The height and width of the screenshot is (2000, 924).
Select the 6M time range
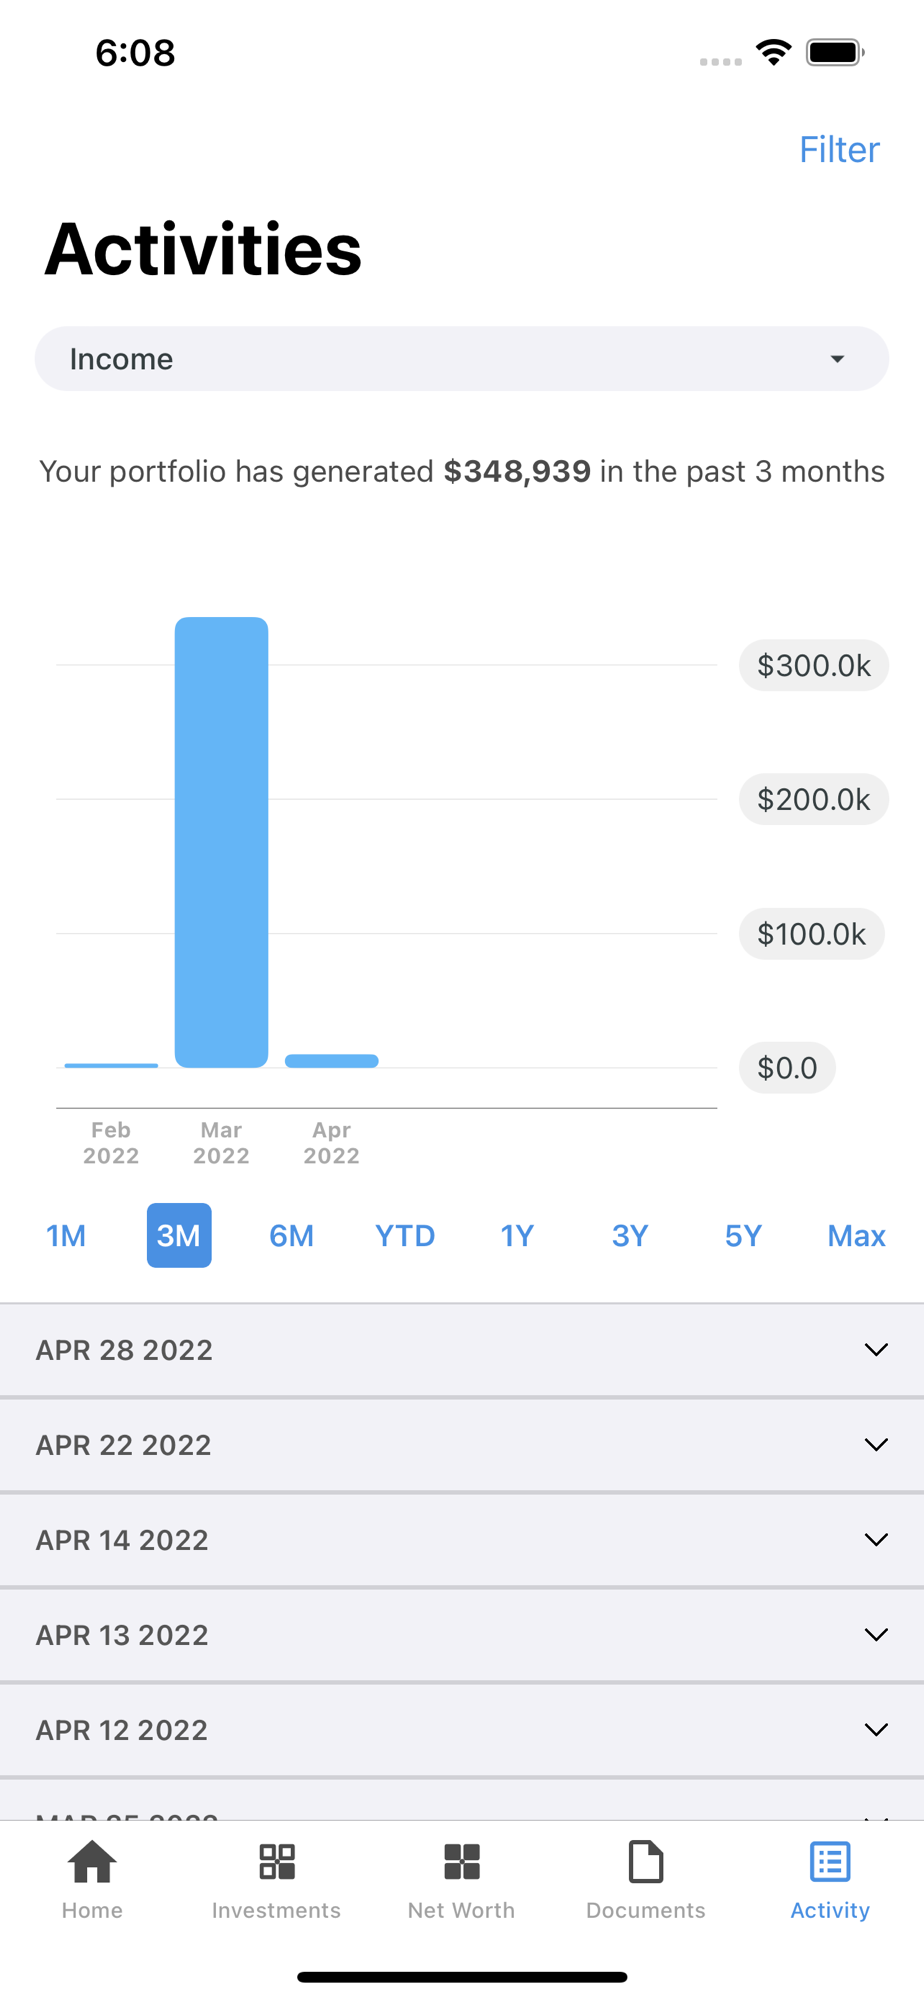pos(292,1236)
